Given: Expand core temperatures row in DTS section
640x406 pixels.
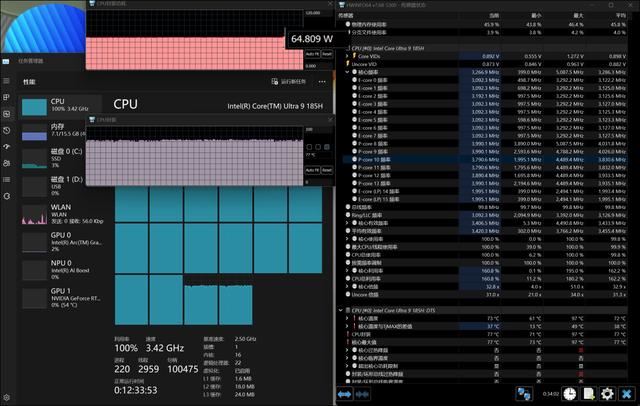Looking at the screenshot, I should tap(347, 319).
